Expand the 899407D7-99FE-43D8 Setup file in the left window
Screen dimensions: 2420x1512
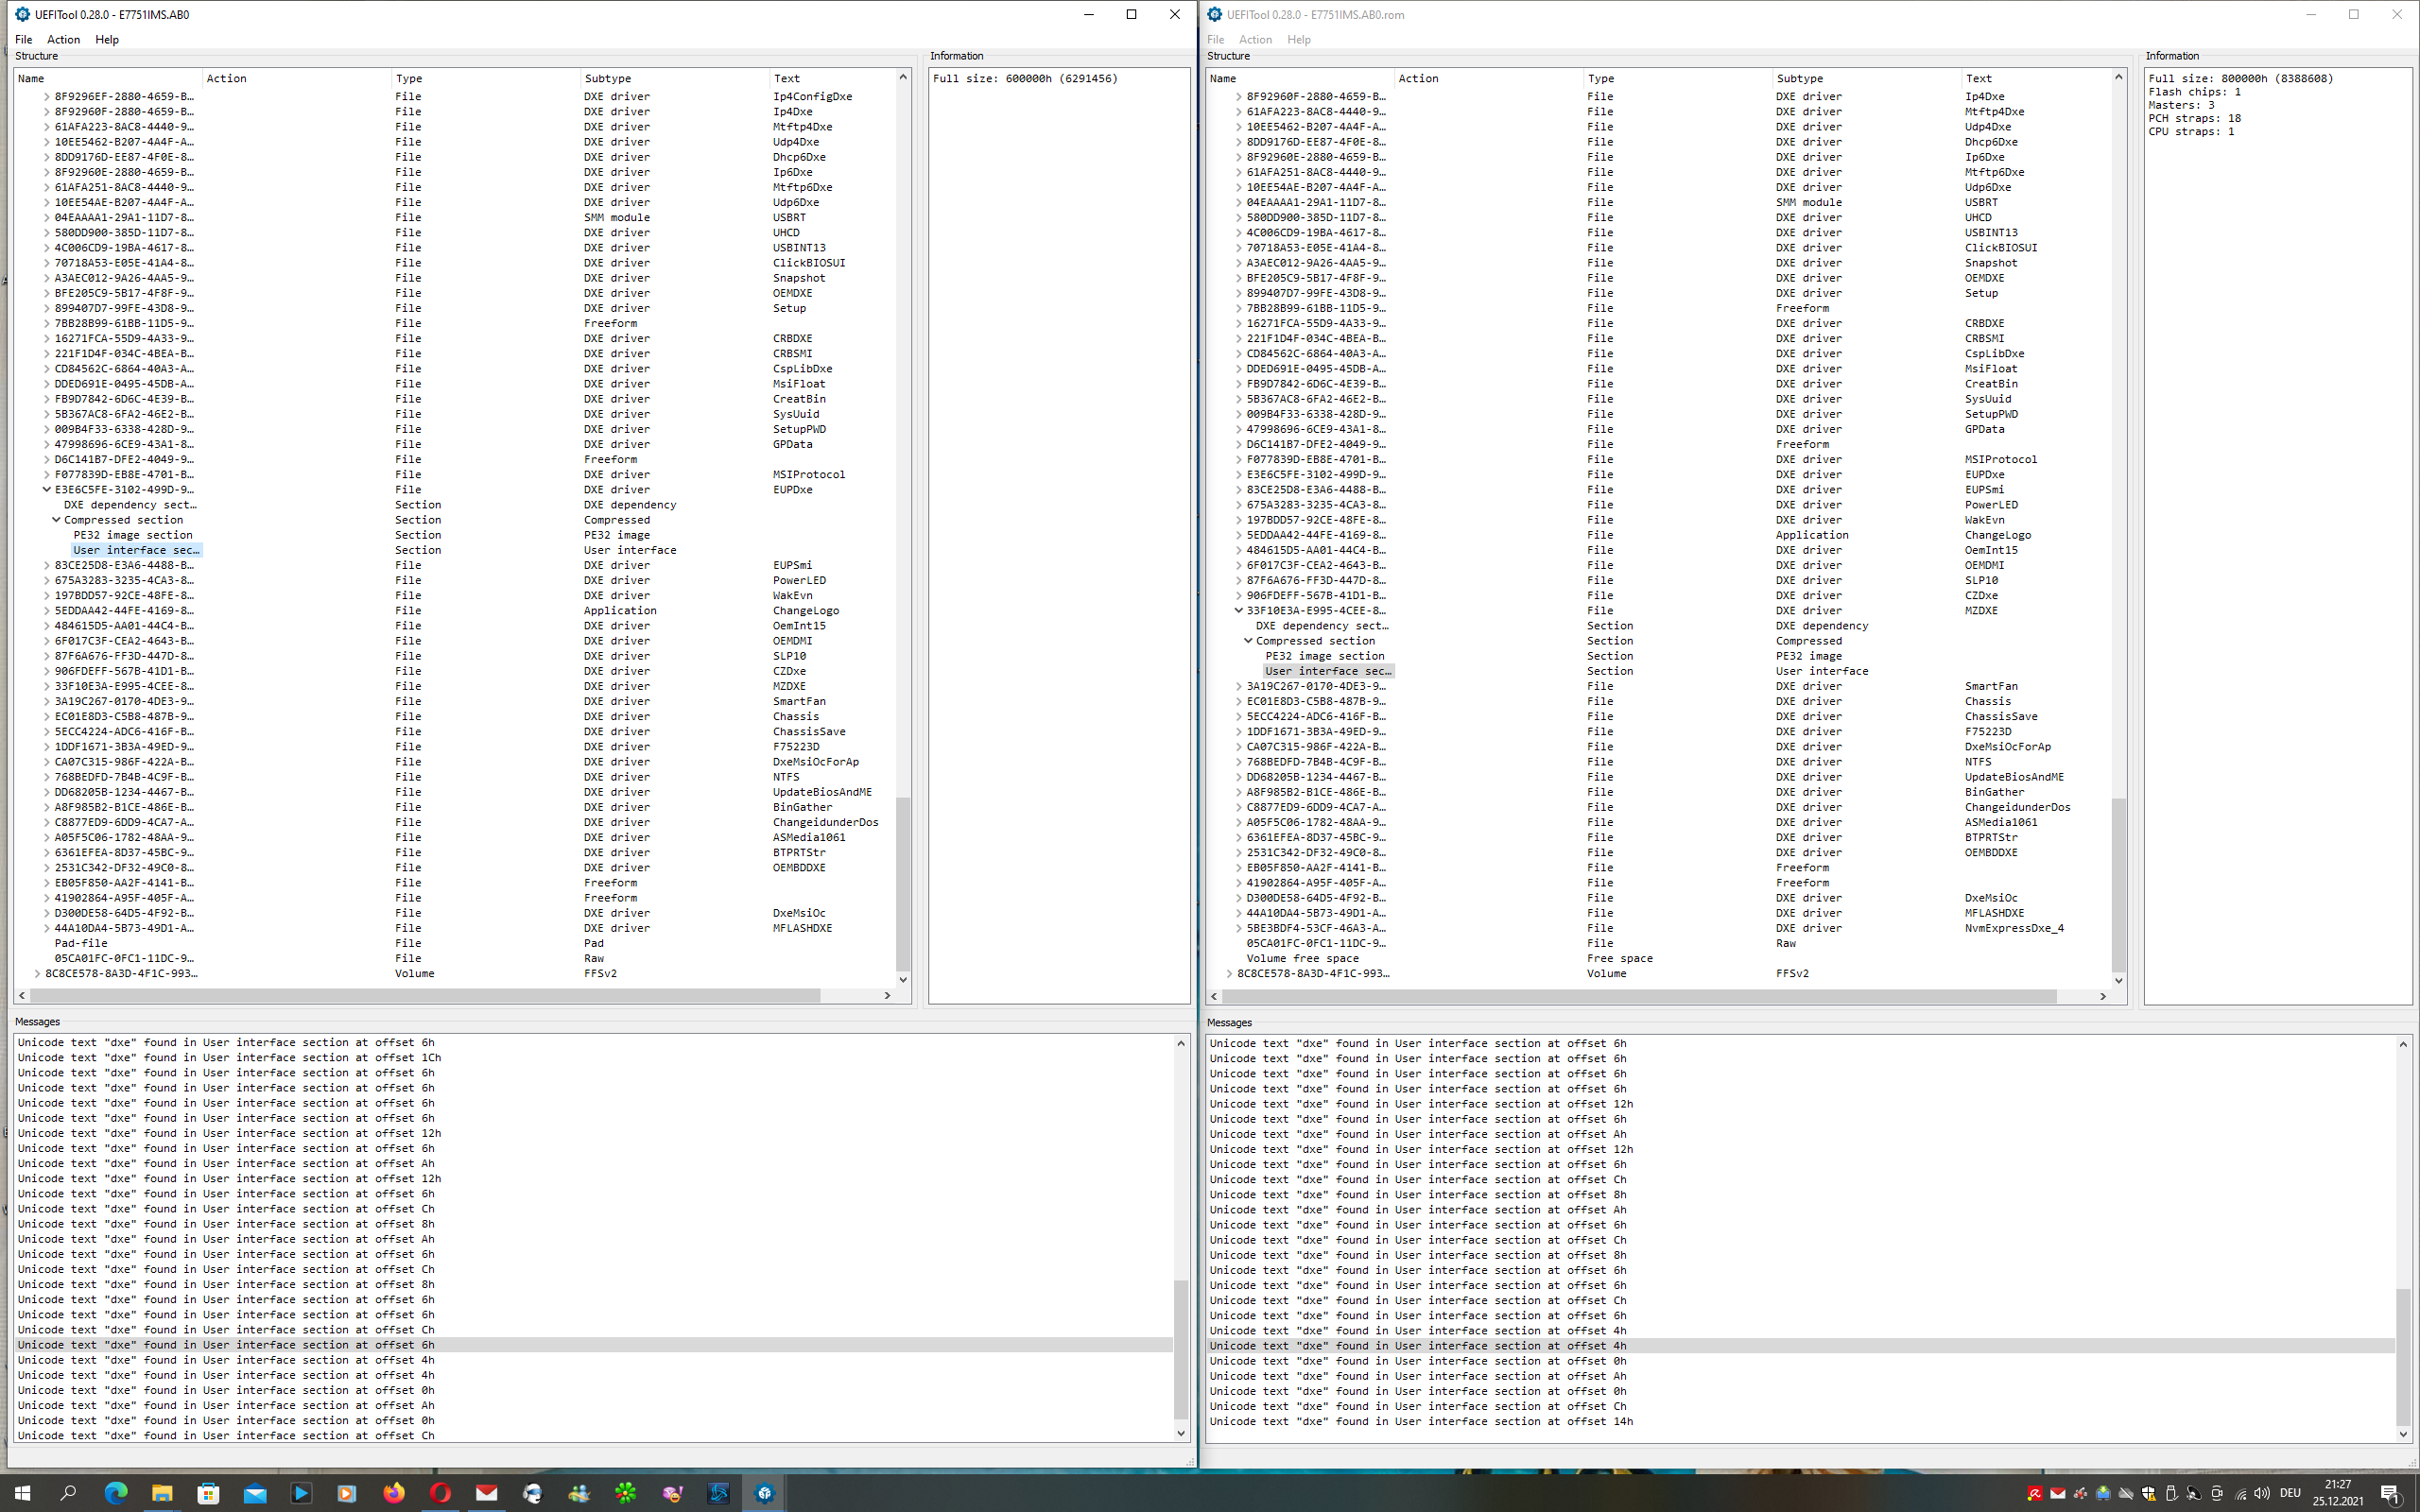click(x=46, y=308)
